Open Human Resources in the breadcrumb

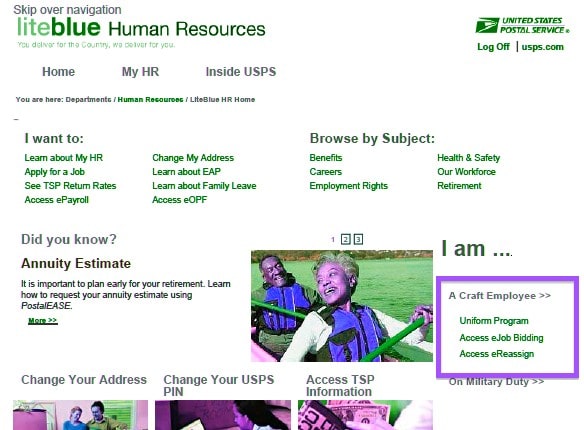[x=150, y=99]
